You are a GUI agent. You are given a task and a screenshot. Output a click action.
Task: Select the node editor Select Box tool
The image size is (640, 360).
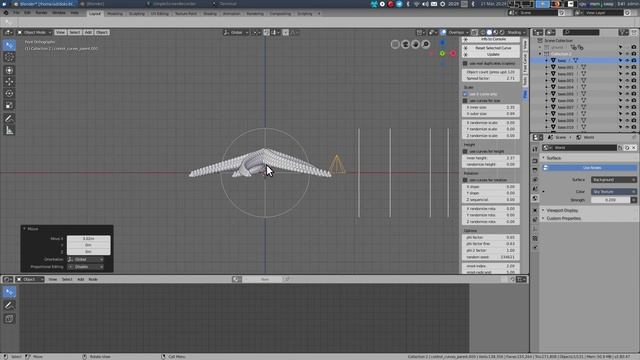(x=9, y=292)
